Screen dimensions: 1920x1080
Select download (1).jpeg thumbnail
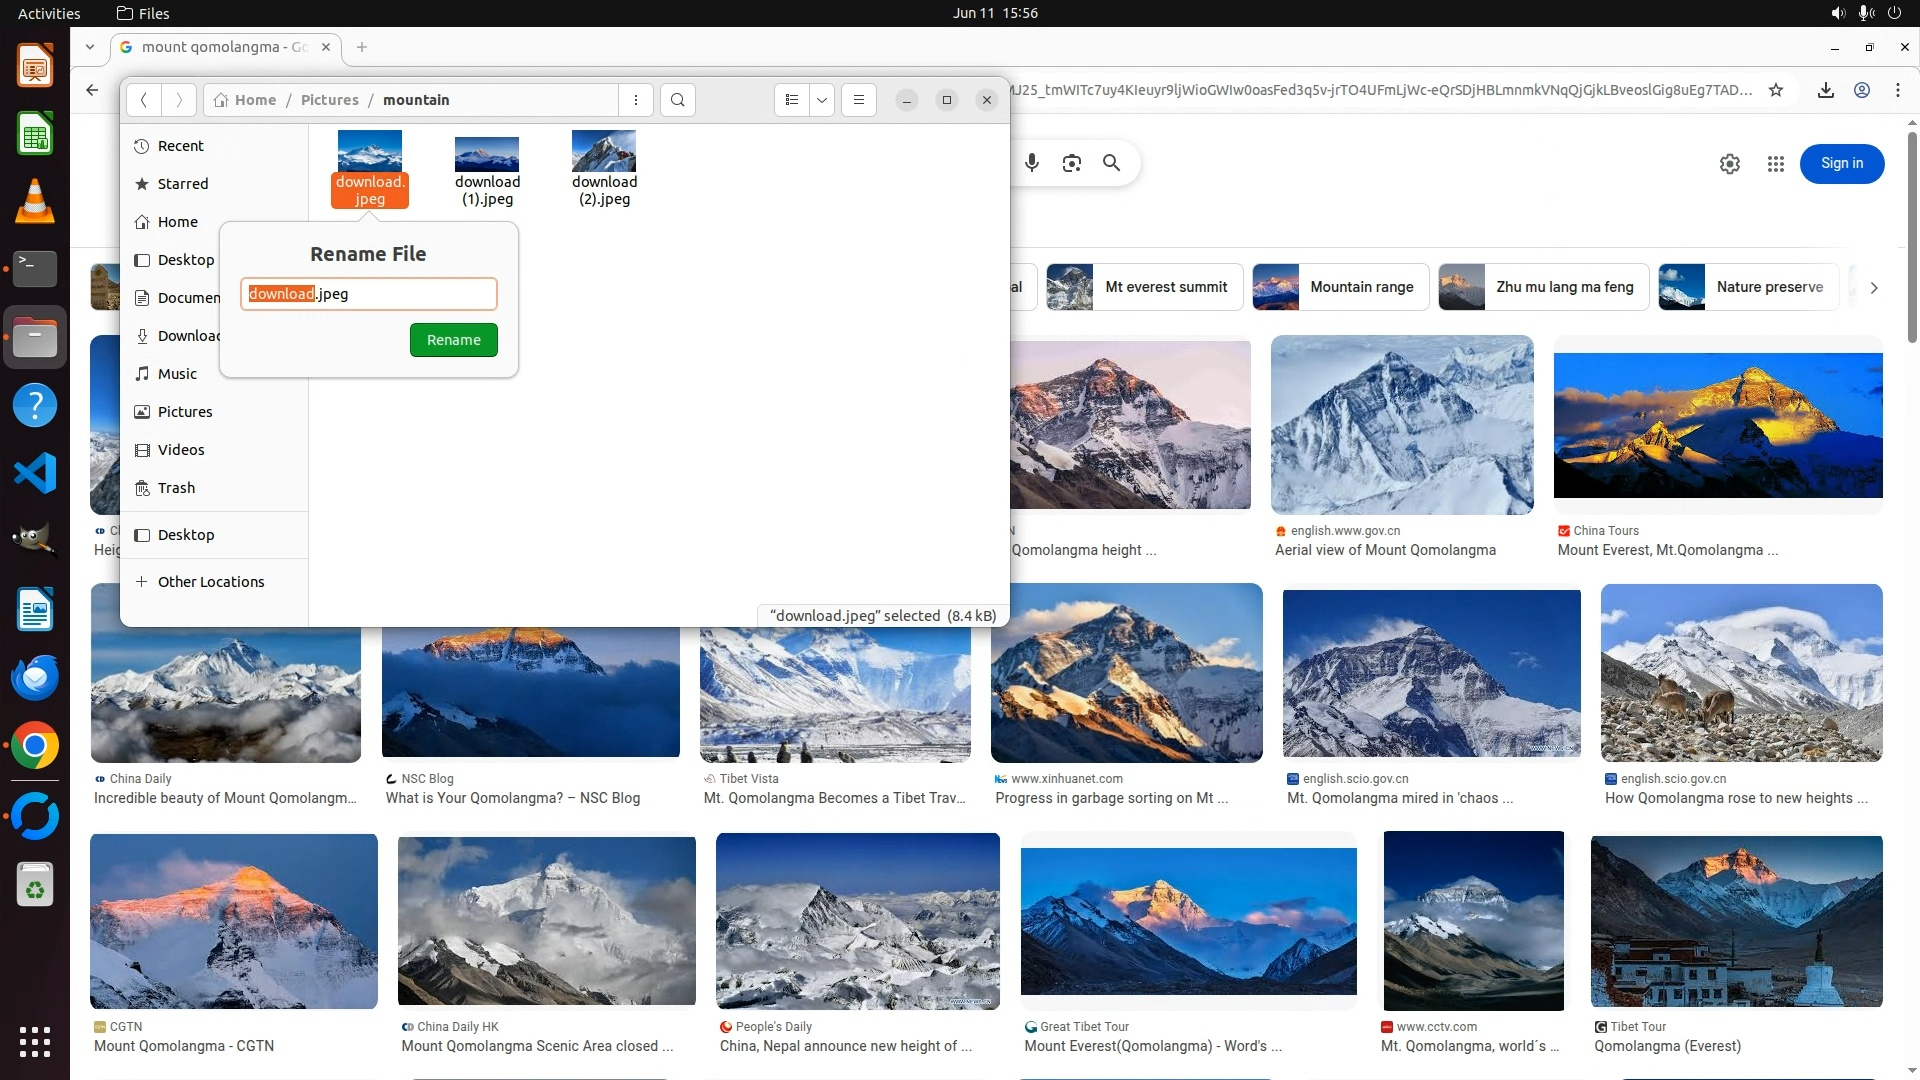coord(487,156)
